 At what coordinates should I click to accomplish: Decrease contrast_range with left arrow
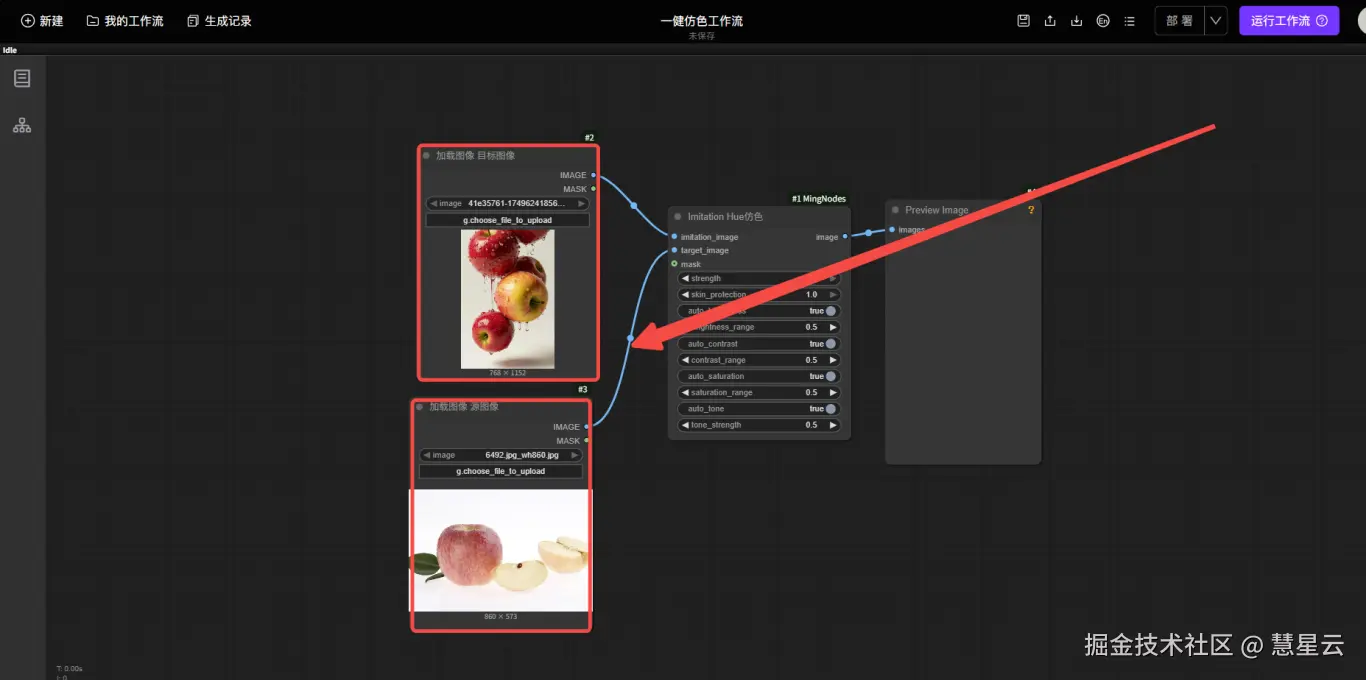(685, 360)
